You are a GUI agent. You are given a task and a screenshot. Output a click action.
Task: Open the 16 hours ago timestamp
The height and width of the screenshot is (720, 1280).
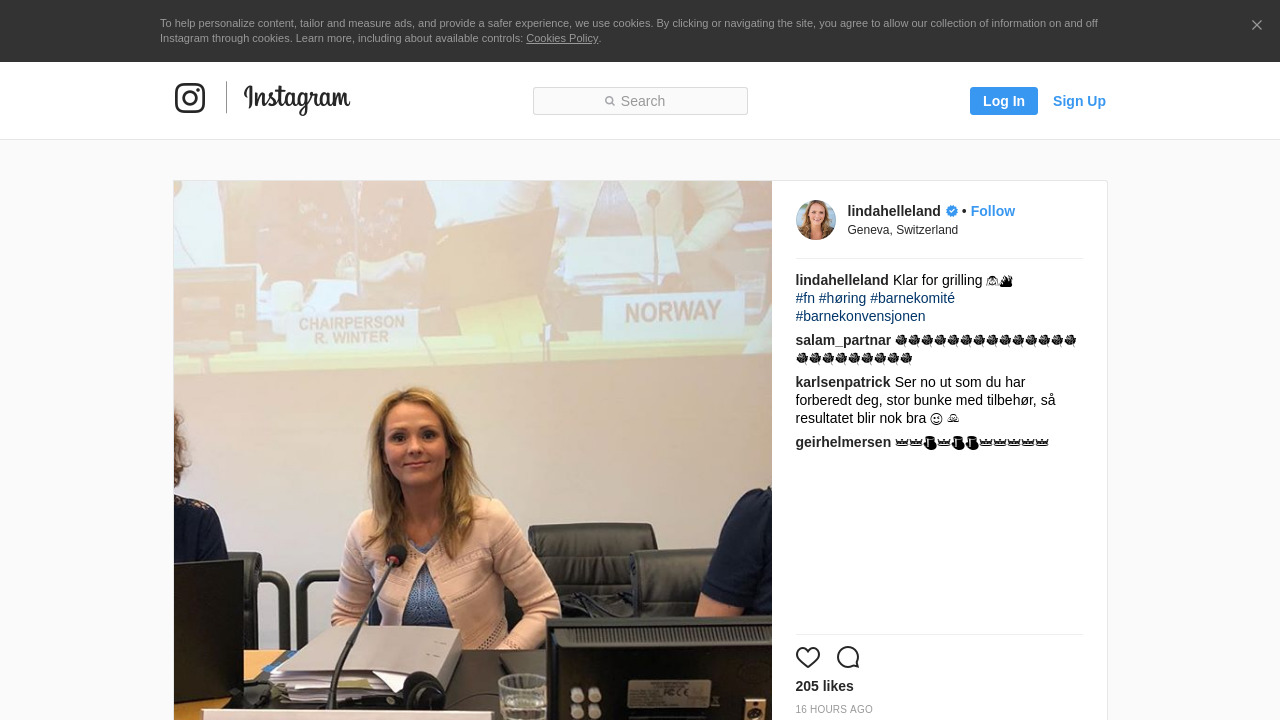coord(834,710)
